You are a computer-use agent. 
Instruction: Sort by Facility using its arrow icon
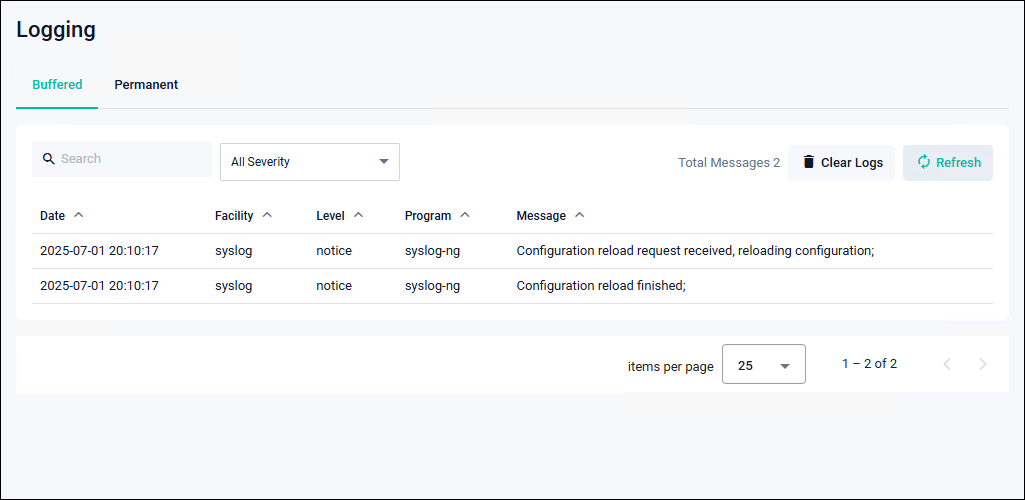[x=268, y=215]
